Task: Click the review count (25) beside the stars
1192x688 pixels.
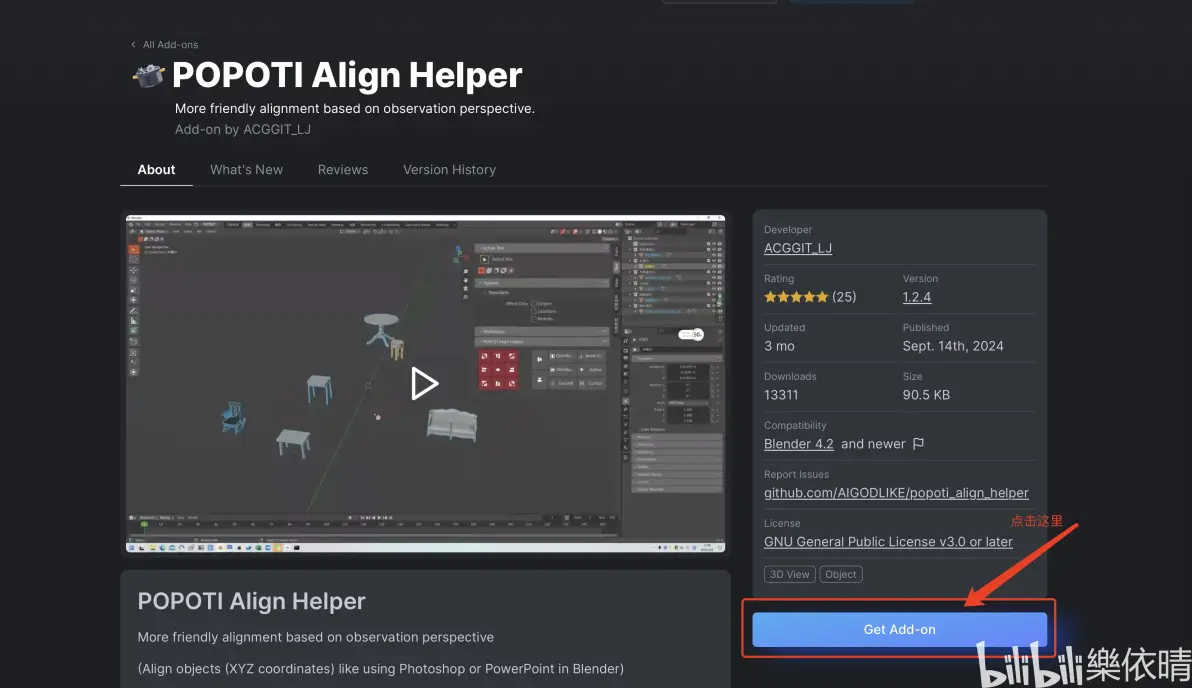Action: tap(844, 297)
